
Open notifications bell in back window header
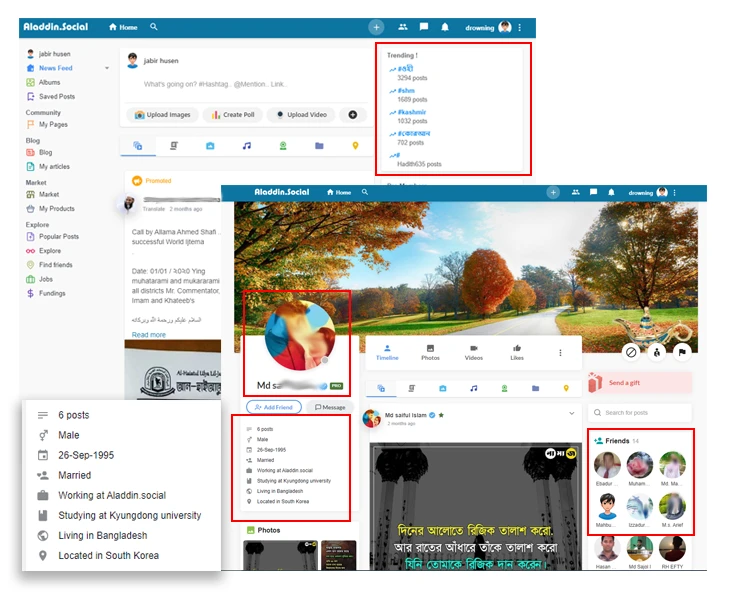coord(445,27)
